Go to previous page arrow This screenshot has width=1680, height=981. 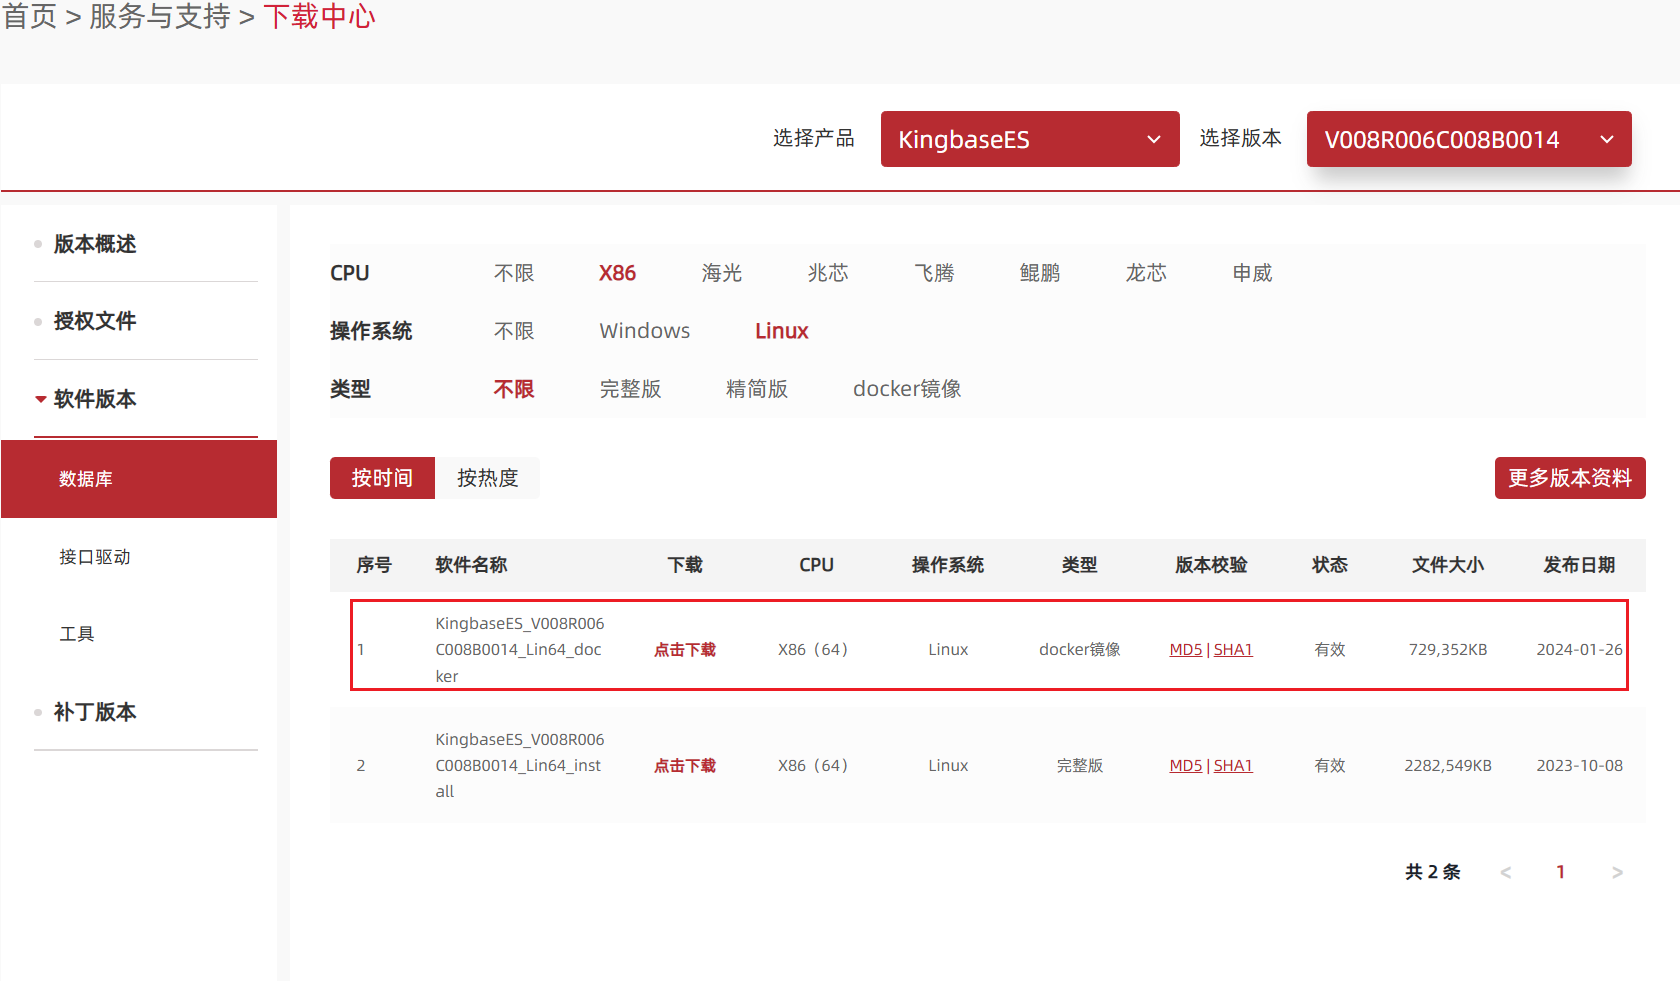pyautogui.click(x=1506, y=873)
